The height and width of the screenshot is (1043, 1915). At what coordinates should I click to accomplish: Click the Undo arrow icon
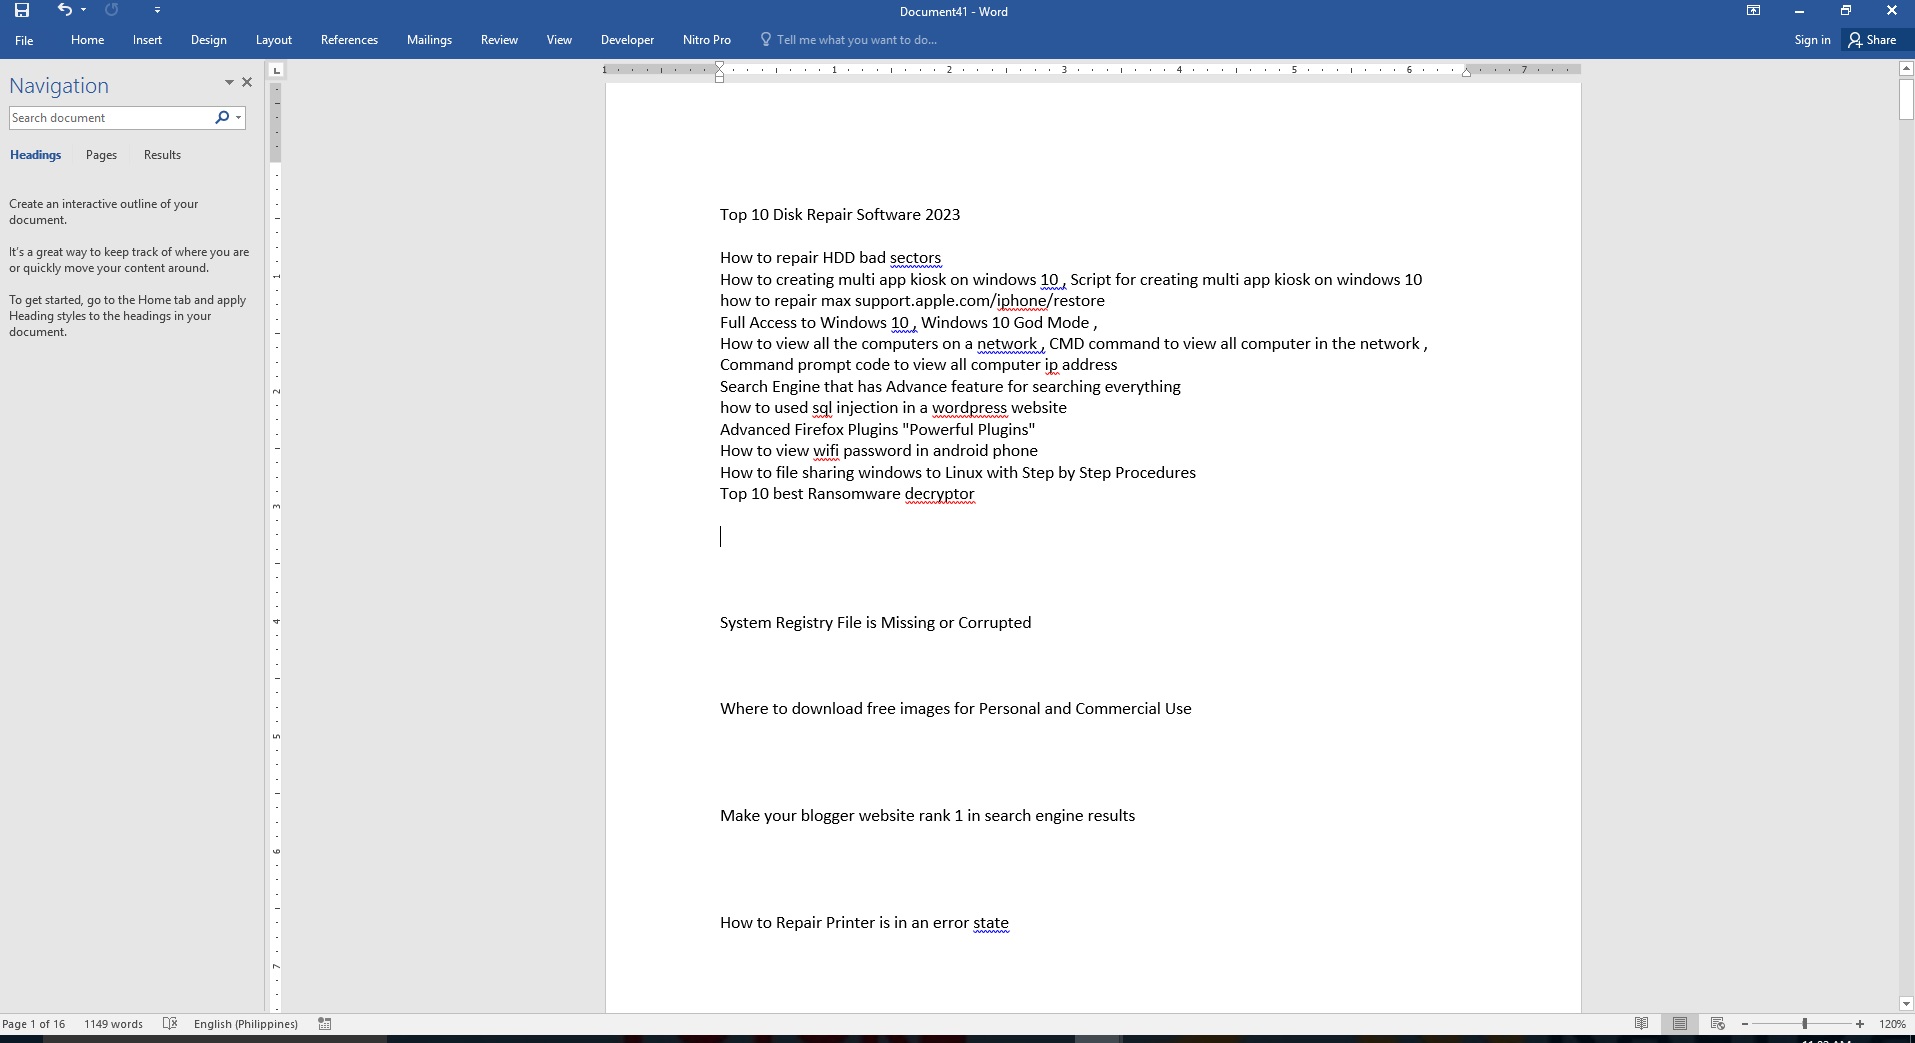click(65, 10)
